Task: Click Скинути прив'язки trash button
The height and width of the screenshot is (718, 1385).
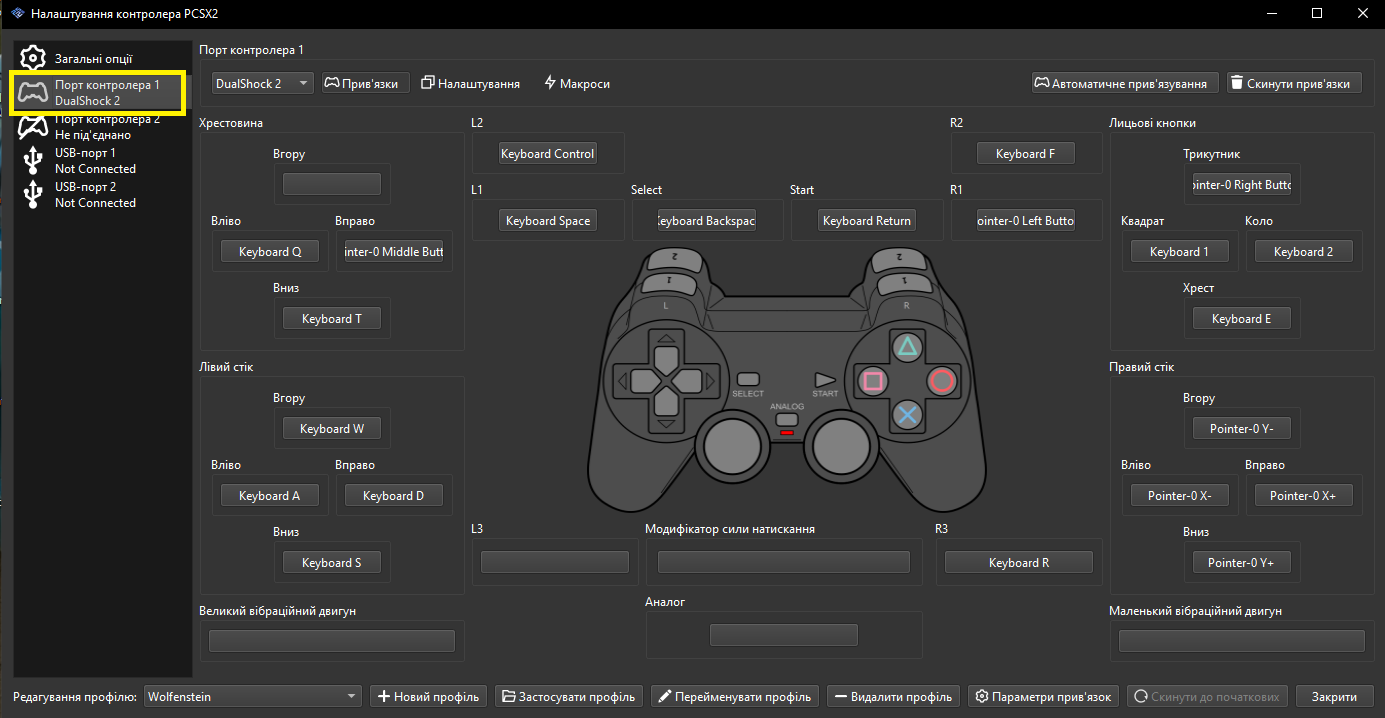Action: pyautogui.click(x=1294, y=84)
